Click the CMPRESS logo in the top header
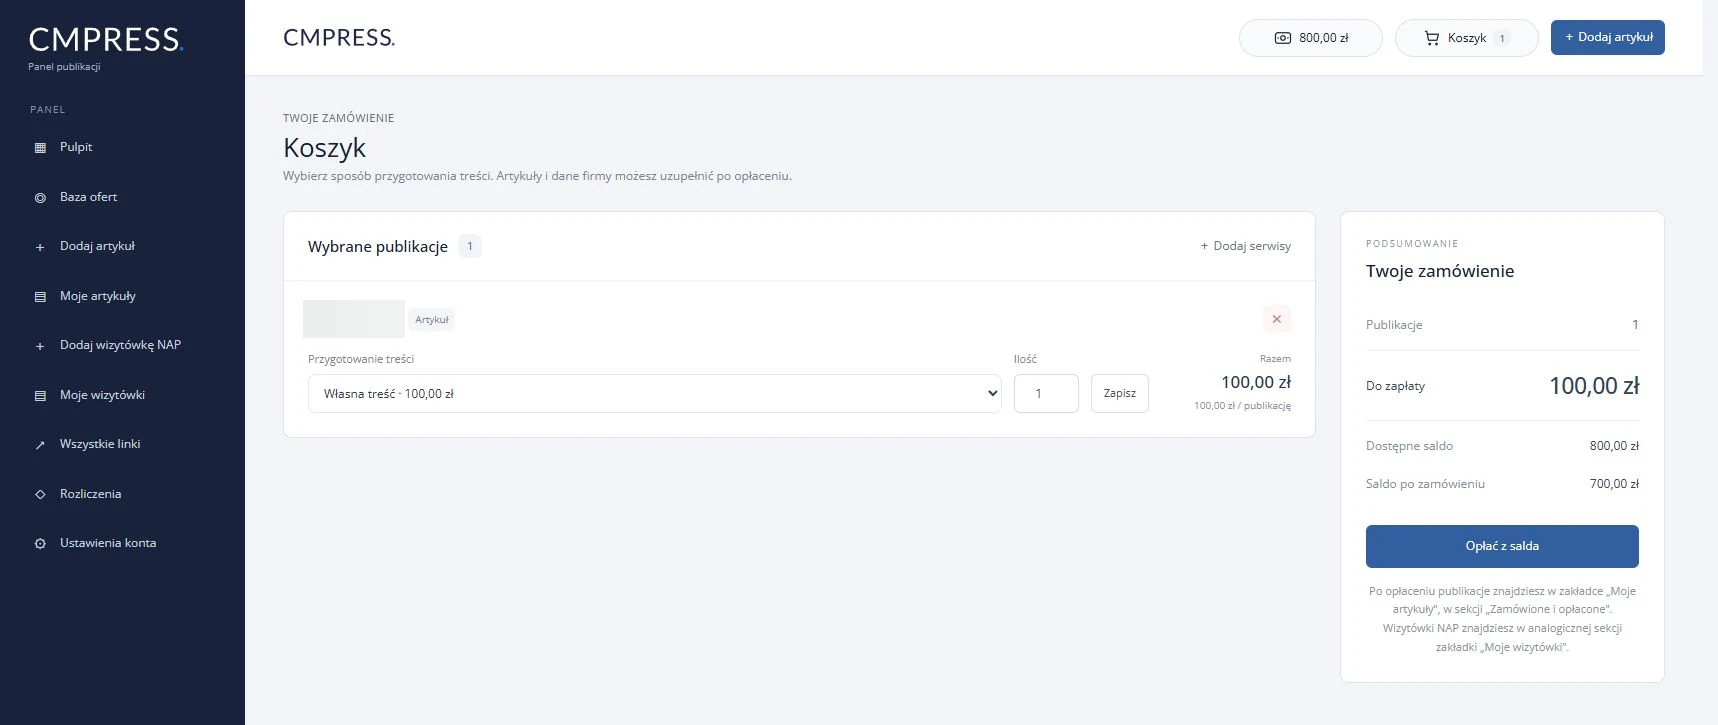 coord(339,38)
